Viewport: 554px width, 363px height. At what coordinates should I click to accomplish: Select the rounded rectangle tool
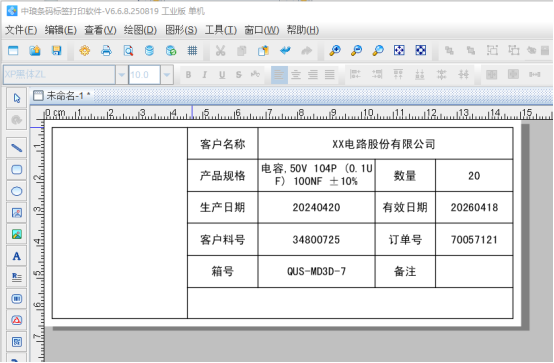point(17,169)
